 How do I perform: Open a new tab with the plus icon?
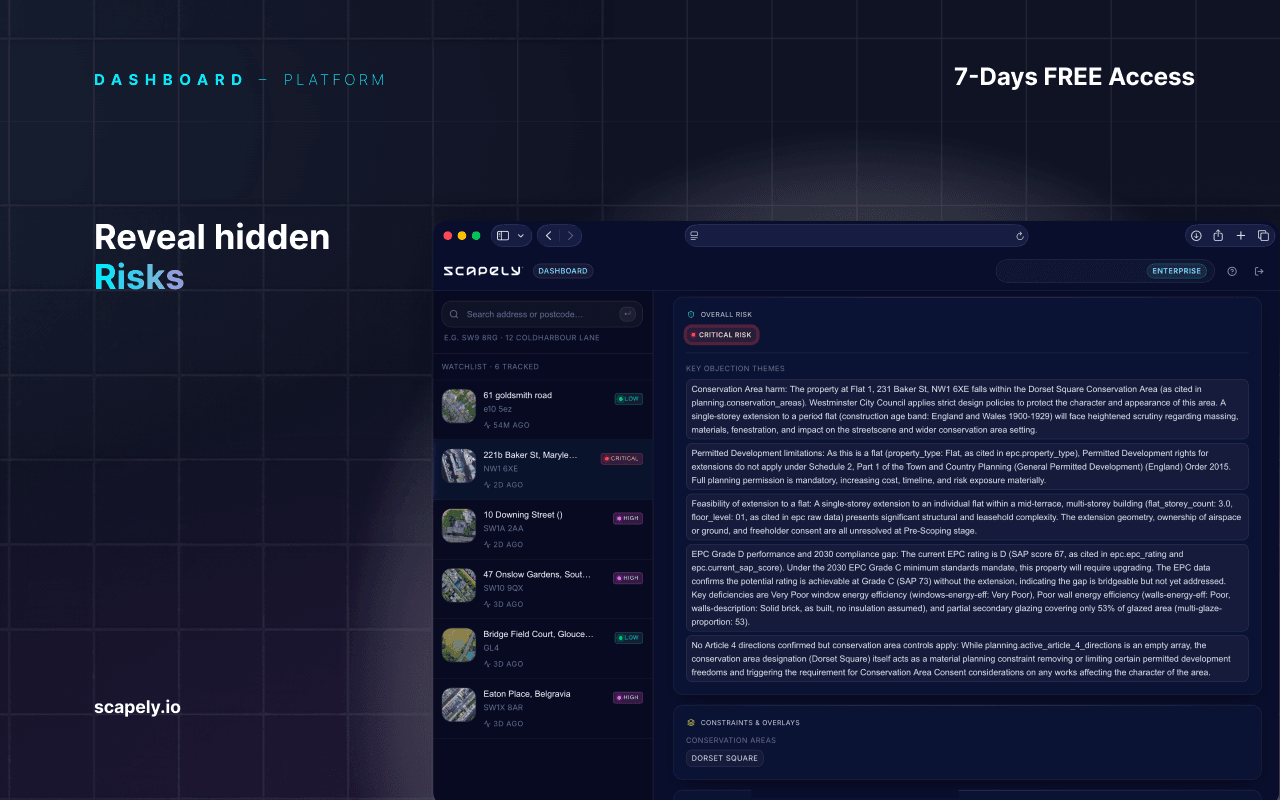click(x=1241, y=236)
